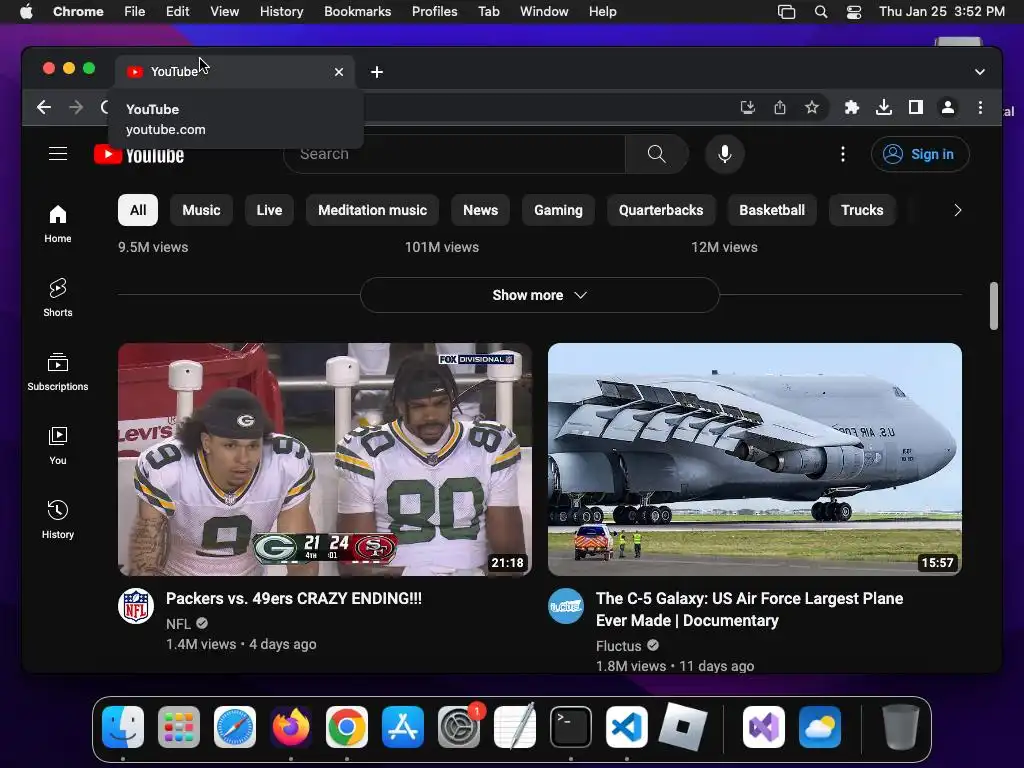Play Packers vs 49ers thumbnail
This screenshot has height=768, width=1024.
point(325,459)
